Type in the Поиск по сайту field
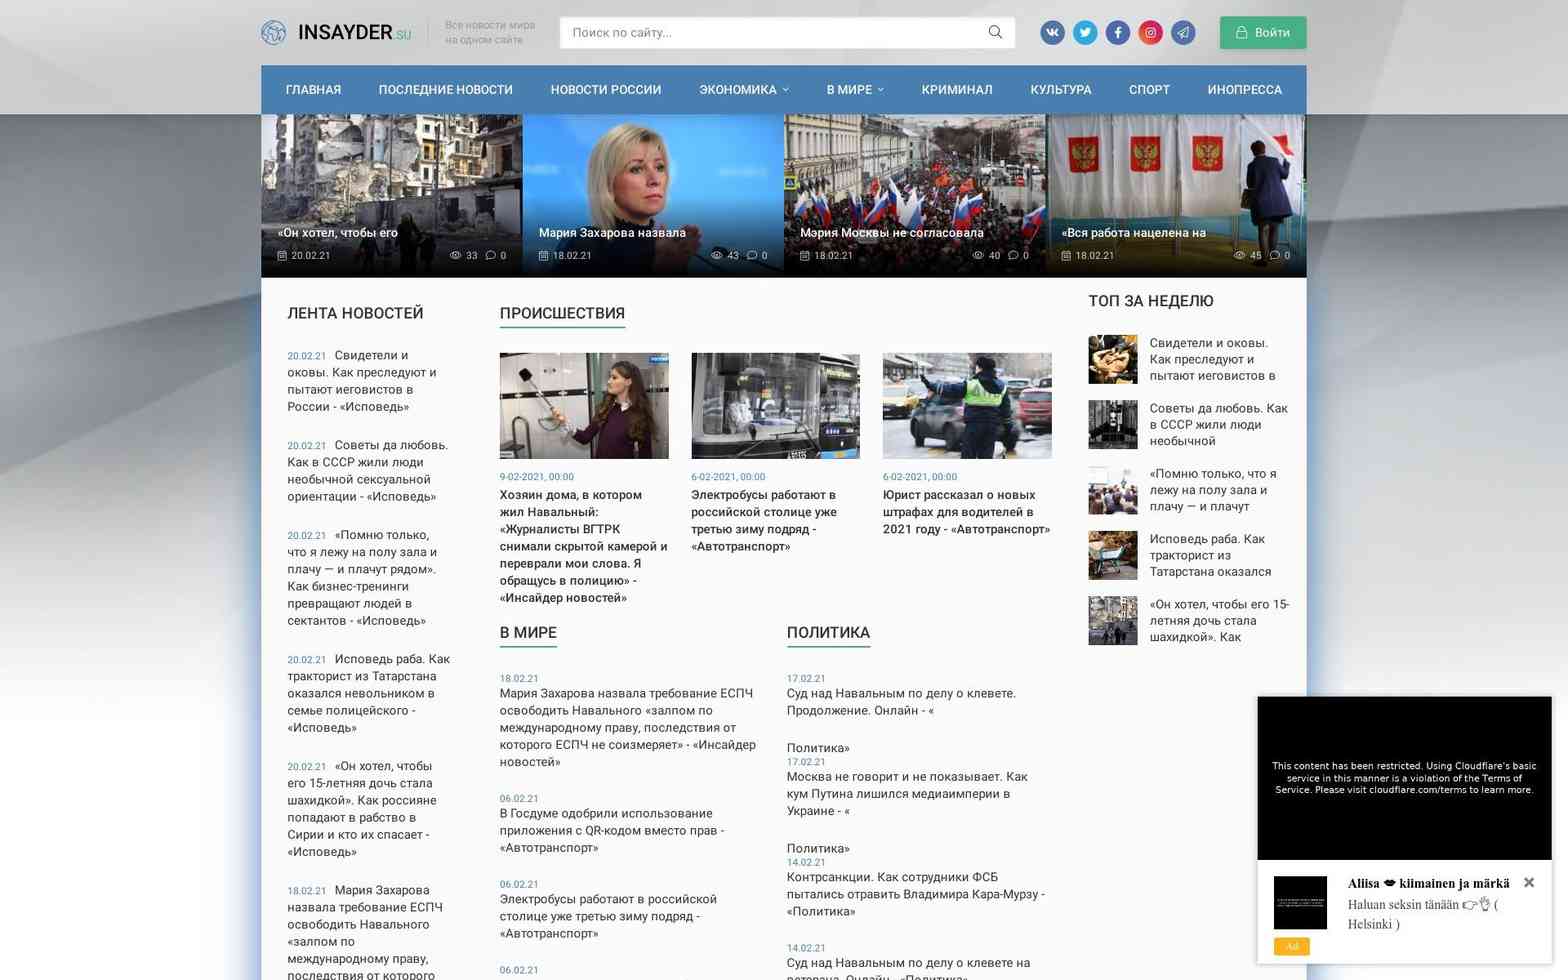 point(770,33)
